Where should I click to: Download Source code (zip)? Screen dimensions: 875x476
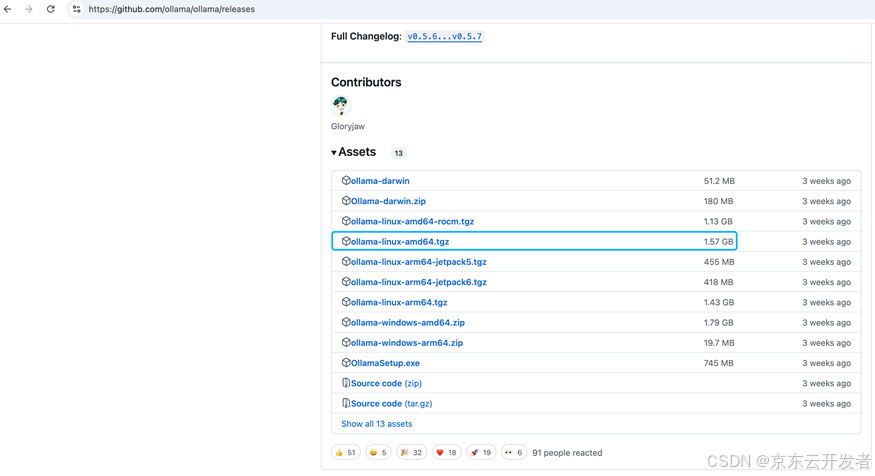(x=386, y=383)
